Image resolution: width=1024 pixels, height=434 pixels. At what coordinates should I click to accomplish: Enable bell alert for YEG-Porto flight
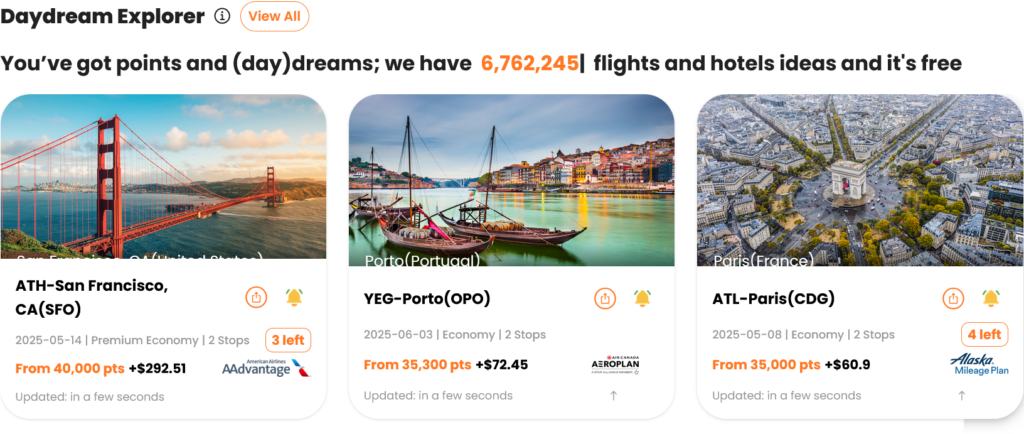click(x=642, y=298)
